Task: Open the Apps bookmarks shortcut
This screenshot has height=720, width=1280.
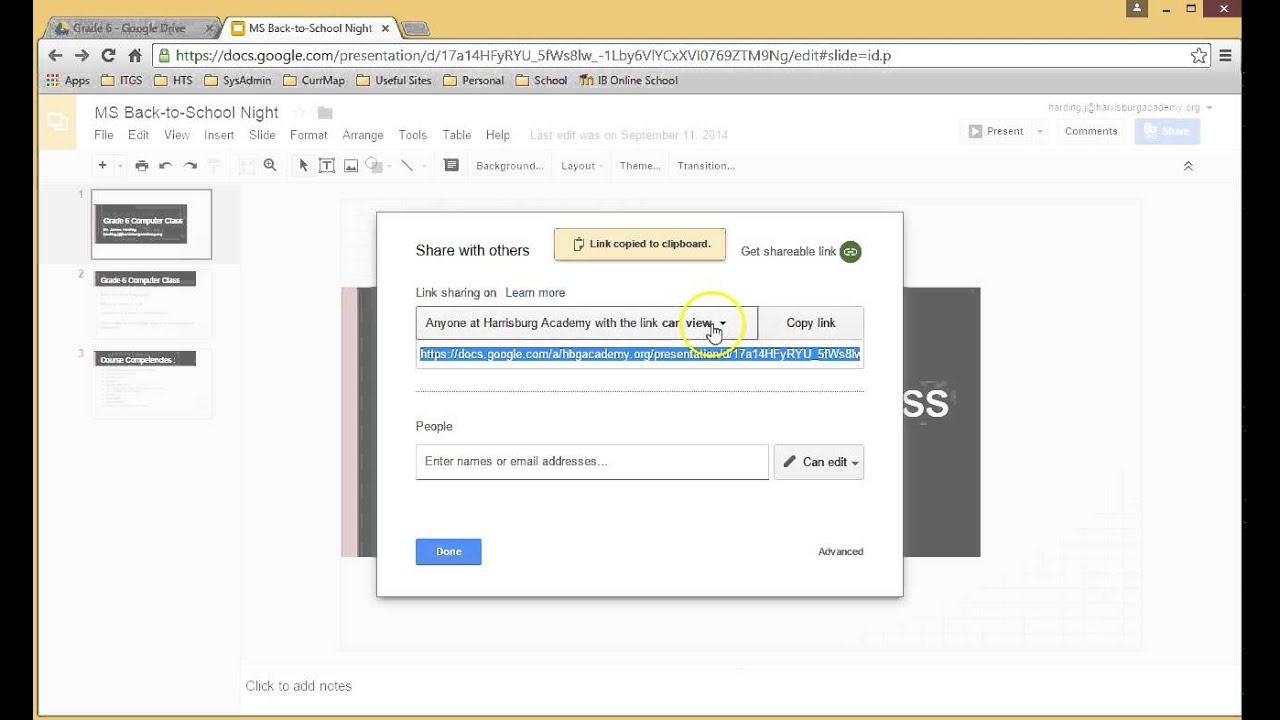Action: pyautogui.click(x=68, y=81)
